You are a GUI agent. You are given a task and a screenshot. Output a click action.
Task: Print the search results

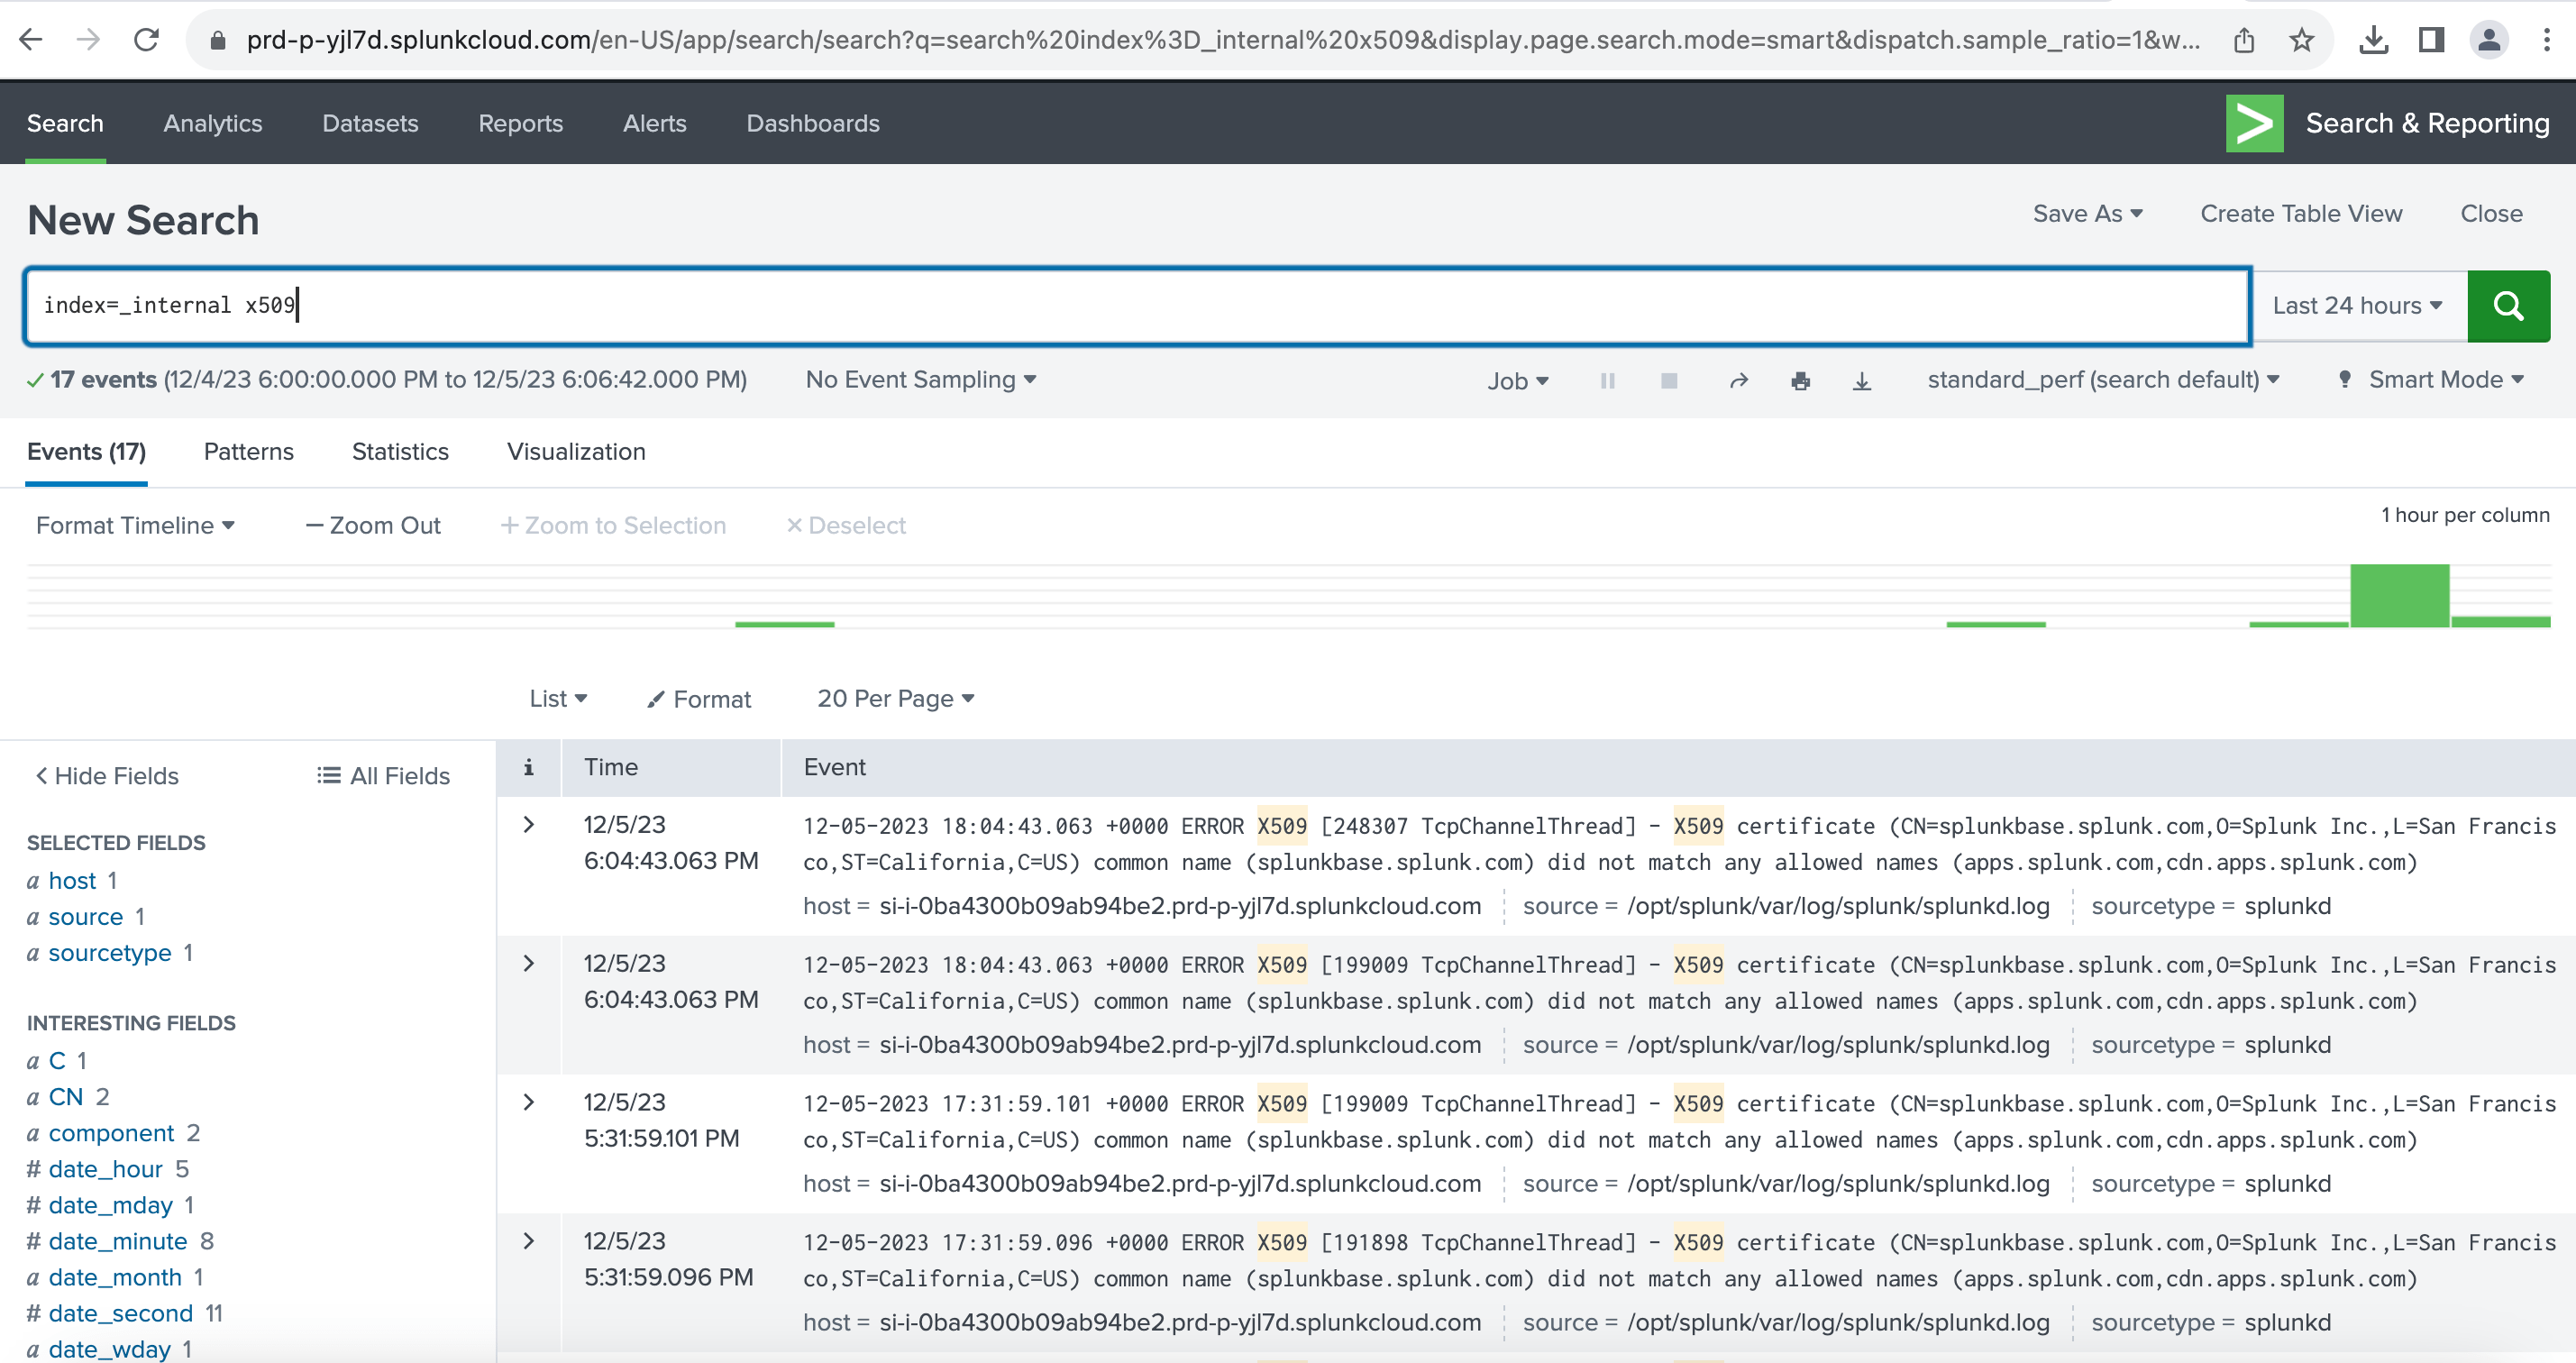pos(1801,380)
